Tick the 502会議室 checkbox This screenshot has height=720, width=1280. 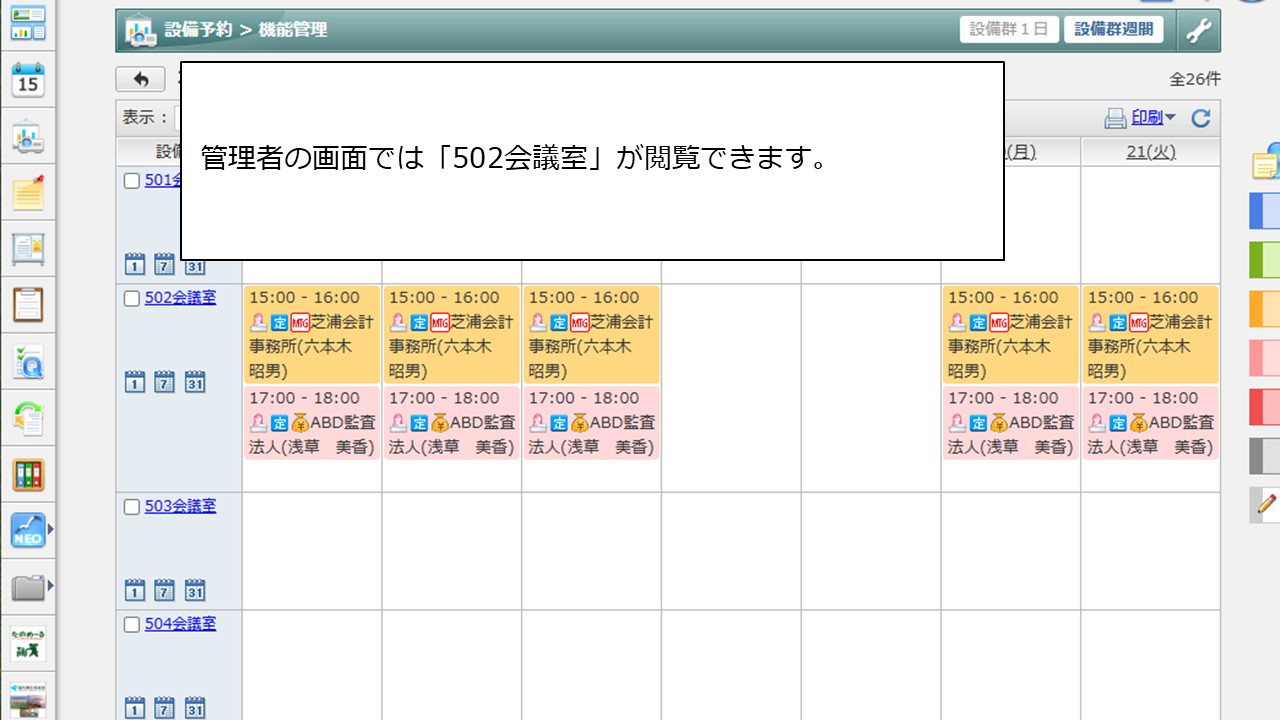(132, 298)
